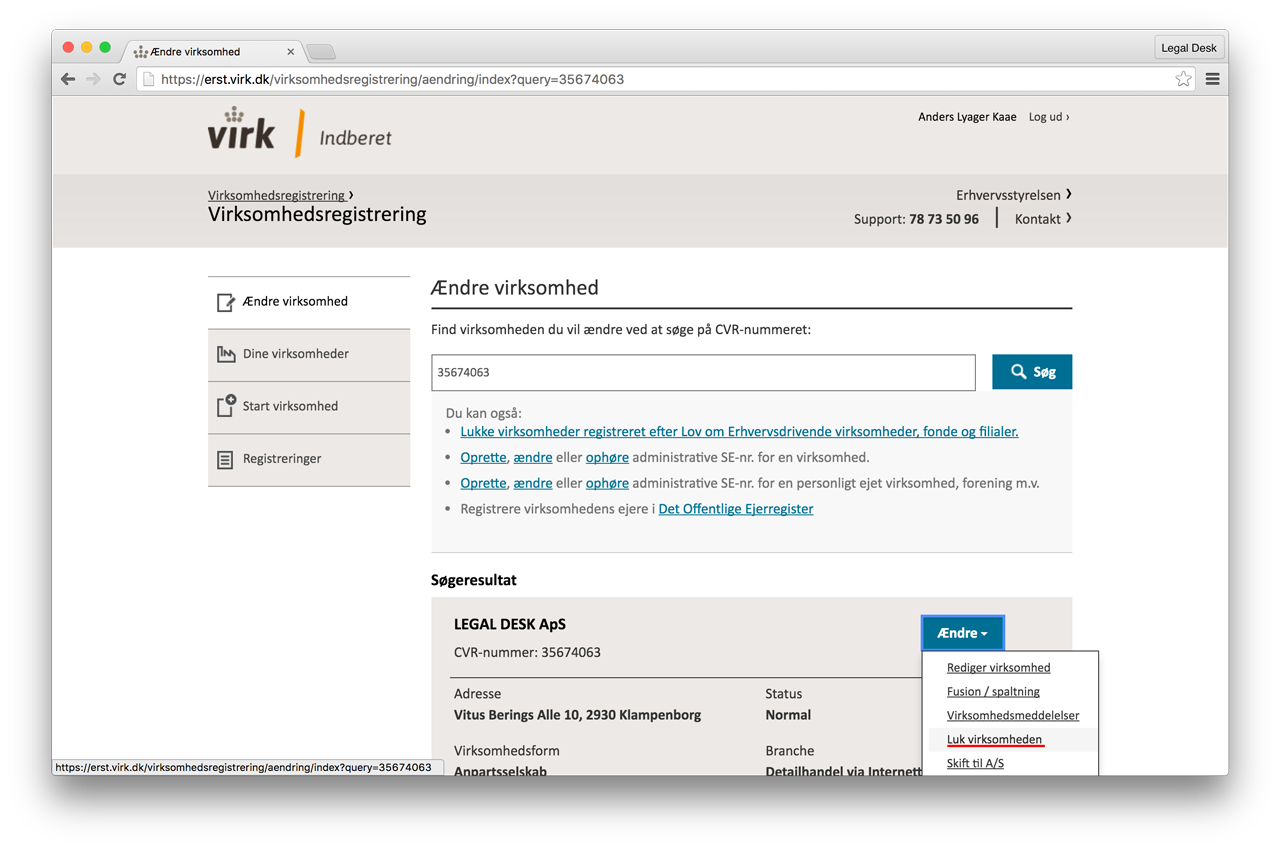This screenshot has width=1280, height=849.
Task: Open Lukke virksomheder registreret efter Lov link
Action: pos(739,432)
